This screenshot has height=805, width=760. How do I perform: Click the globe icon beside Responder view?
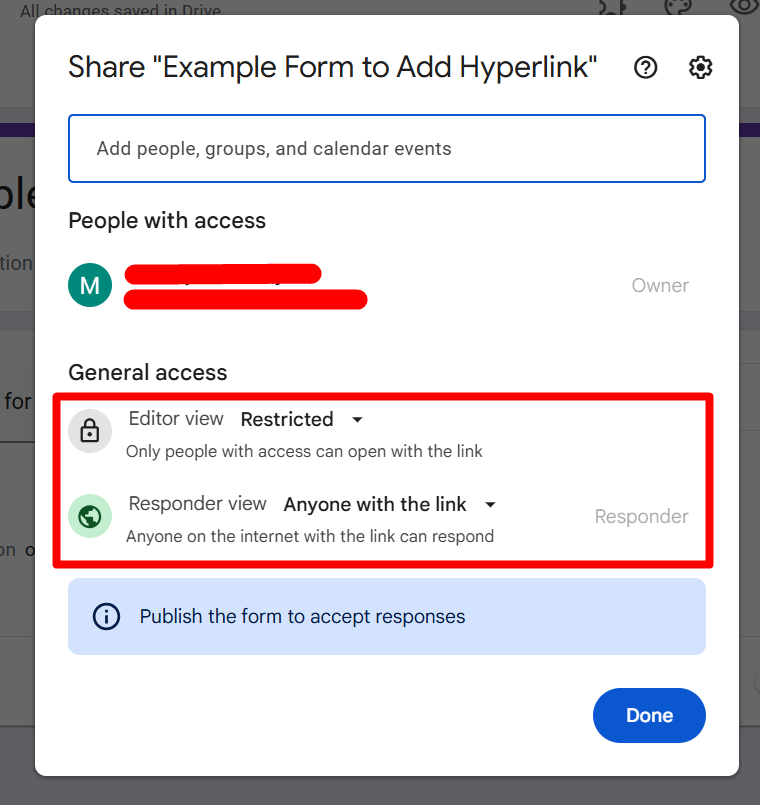pyautogui.click(x=90, y=516)
